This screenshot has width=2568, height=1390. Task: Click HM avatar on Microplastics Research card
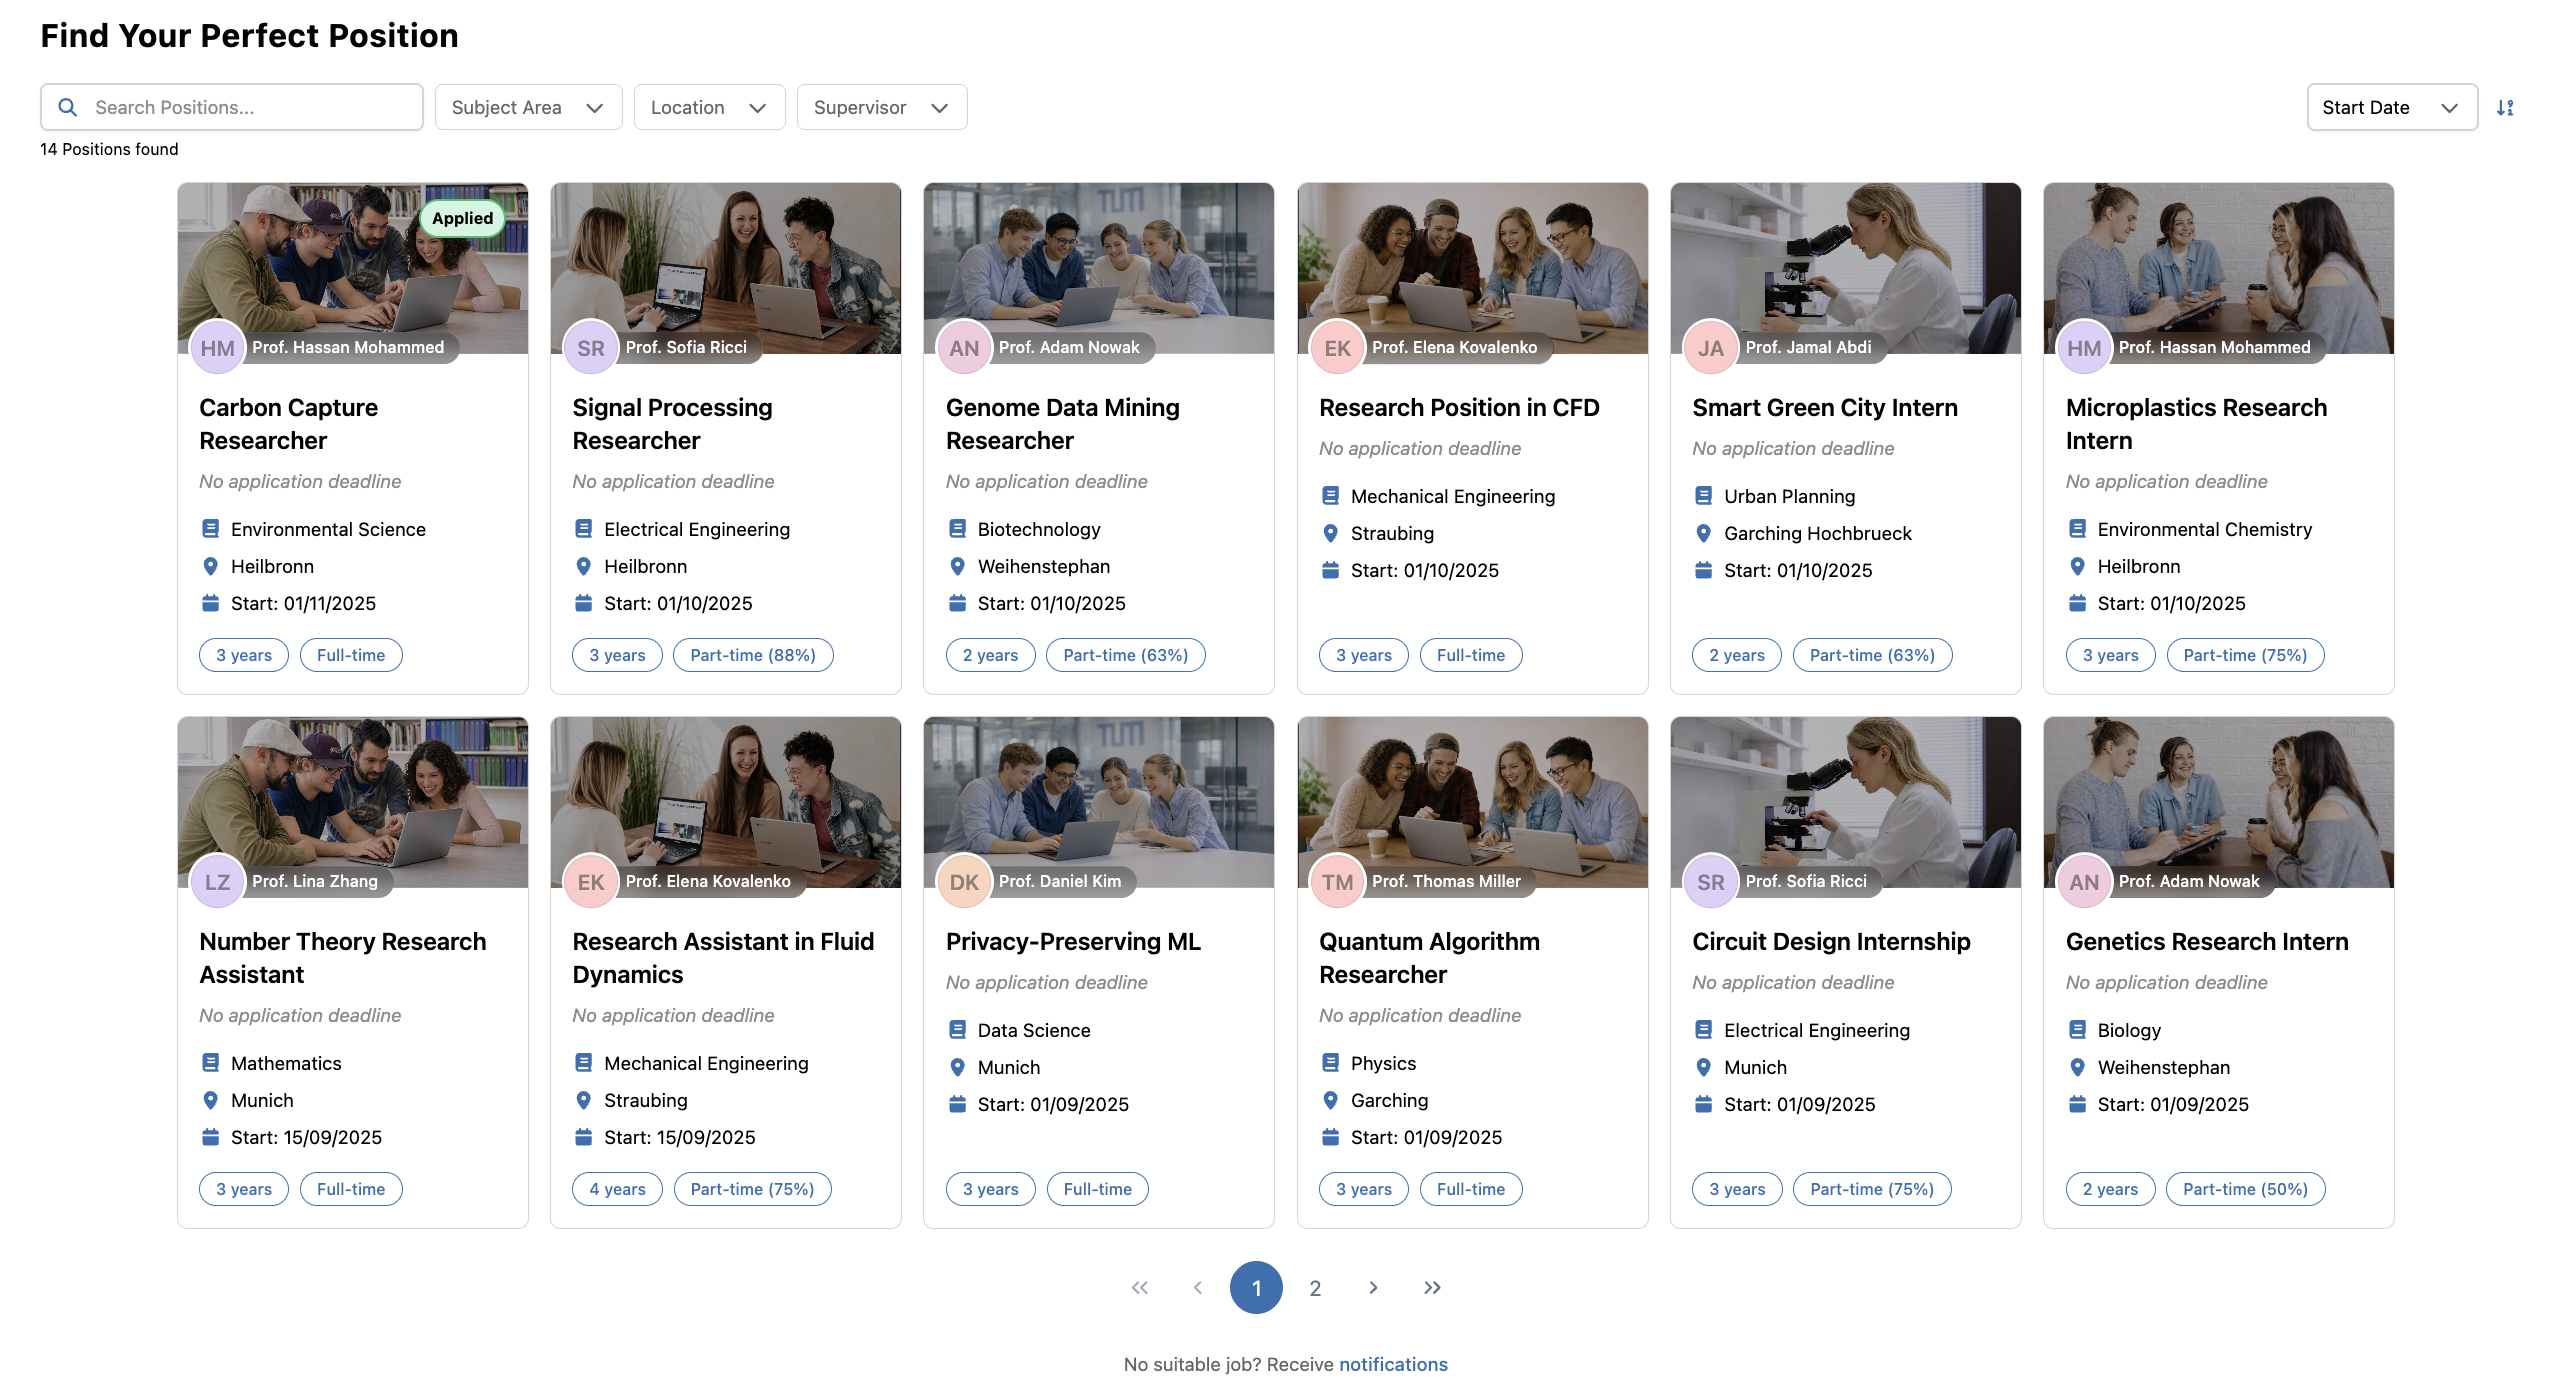[x=2084, y=348]
